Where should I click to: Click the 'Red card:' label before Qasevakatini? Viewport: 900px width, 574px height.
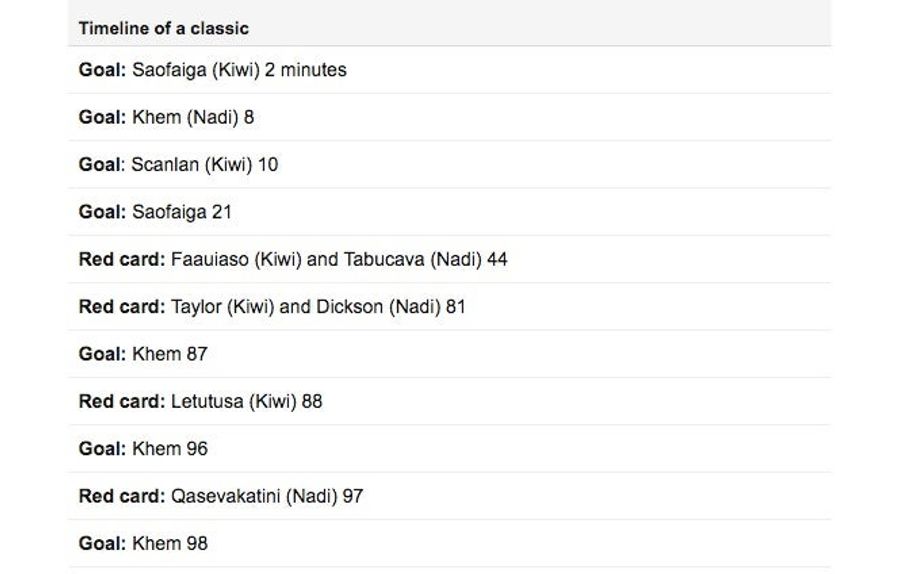pos(122,496)
